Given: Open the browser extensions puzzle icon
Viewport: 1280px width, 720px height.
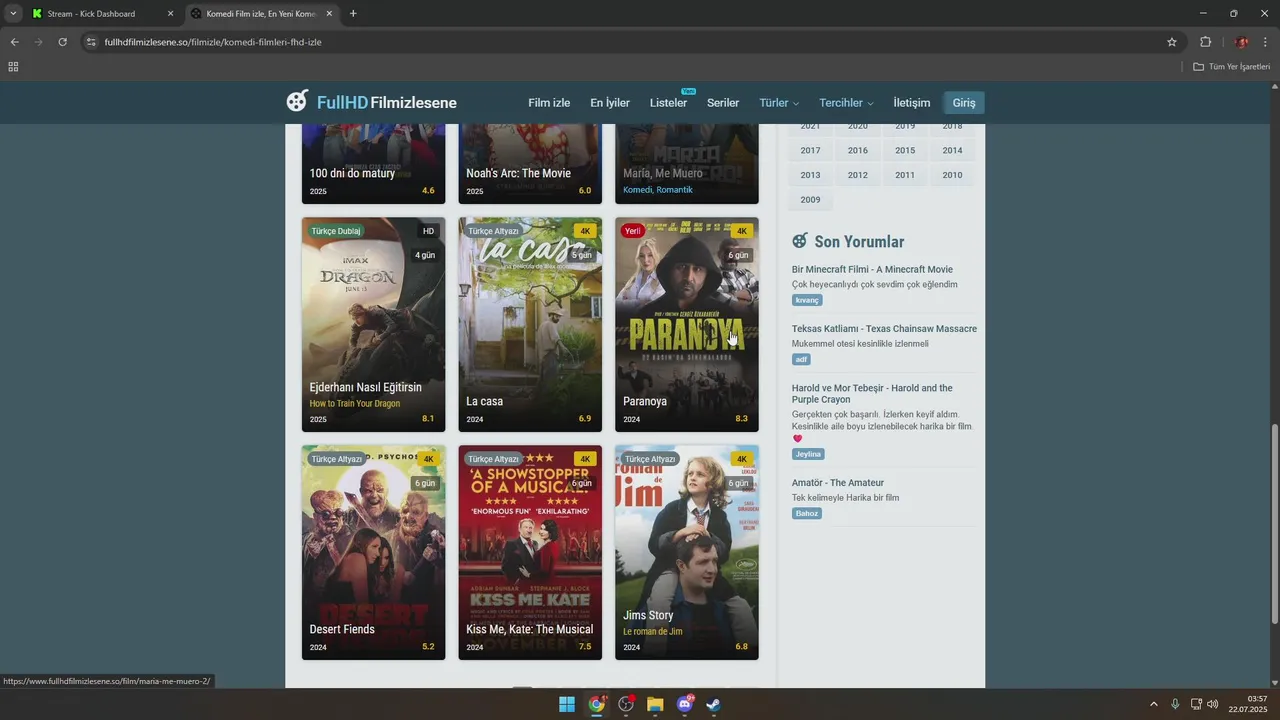Looking at the screenshot, I should tap(1205, 42).
